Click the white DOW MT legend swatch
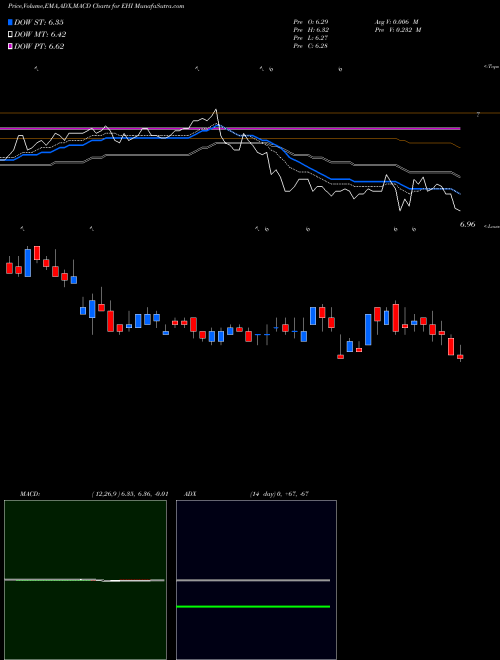 click(x=11, y=35)
